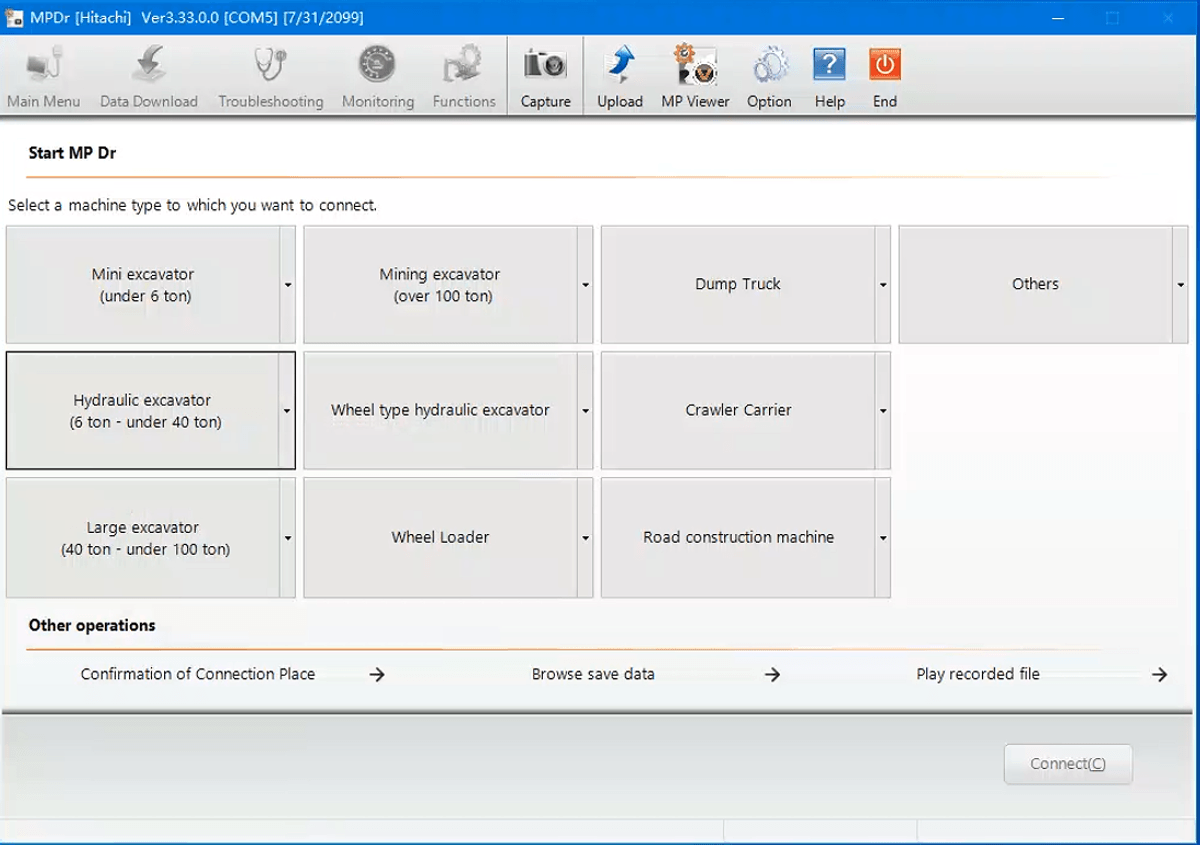
Task: Expand the Mini excavator dropdown arrow
Action: [x=288, y=285]
